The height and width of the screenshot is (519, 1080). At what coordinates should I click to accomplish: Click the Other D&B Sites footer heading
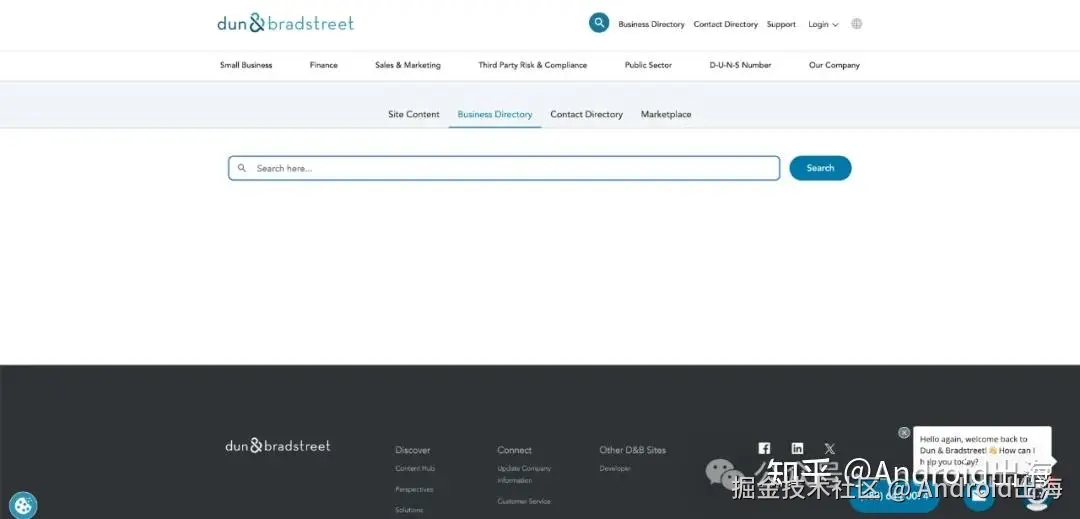(x=632, y=450)
